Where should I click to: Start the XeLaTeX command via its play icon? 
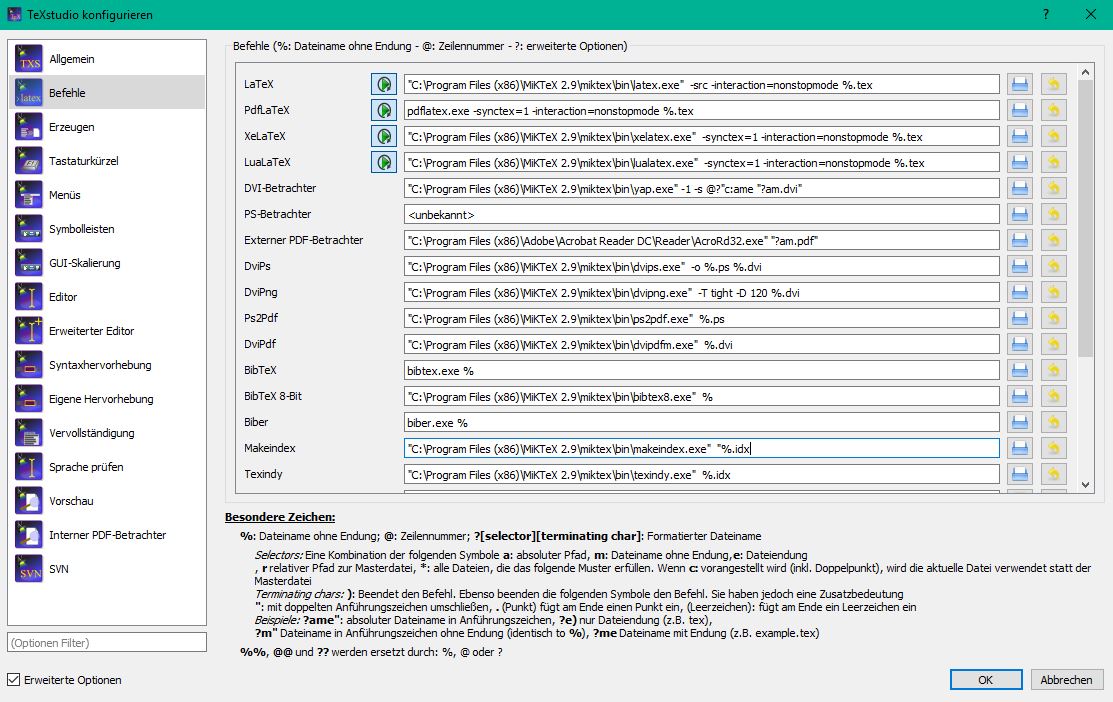click(x=384, y=136)
